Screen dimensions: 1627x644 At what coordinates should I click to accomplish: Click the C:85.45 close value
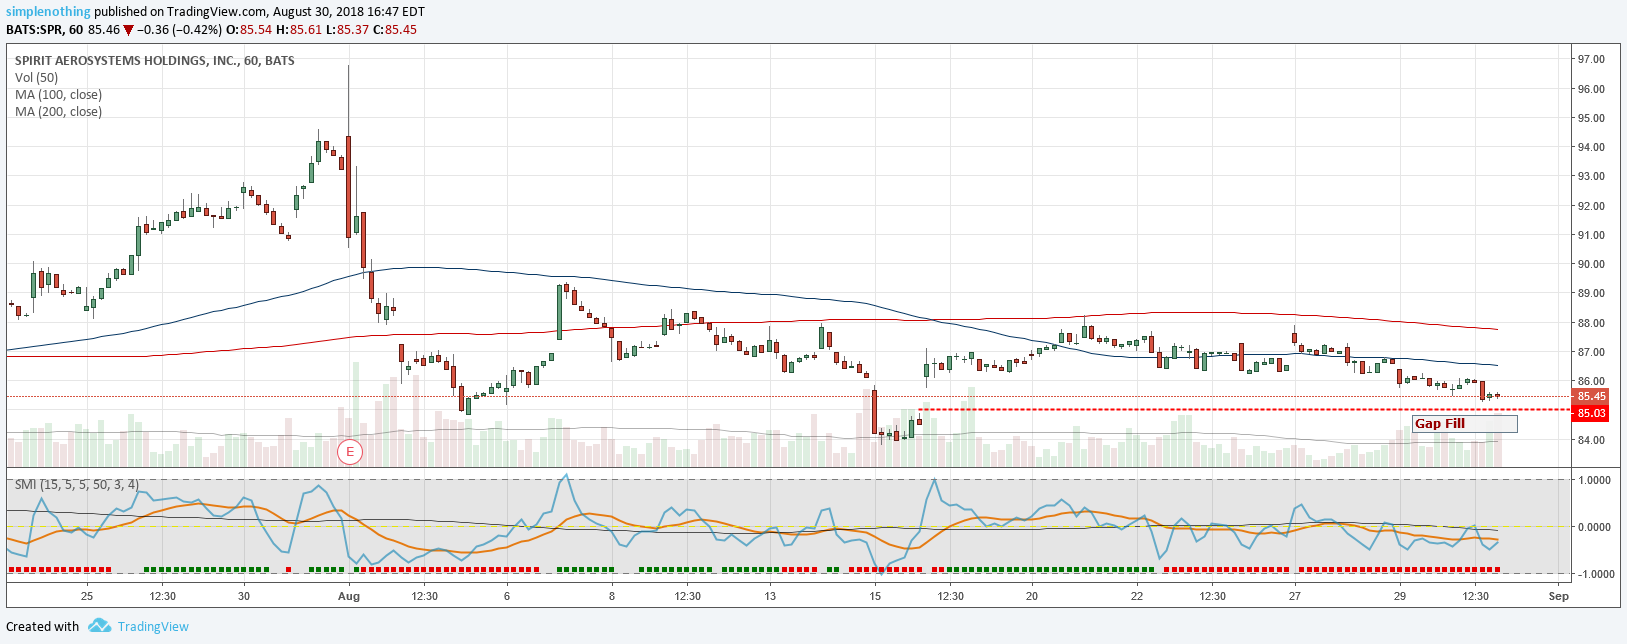(x=395, y=30)
